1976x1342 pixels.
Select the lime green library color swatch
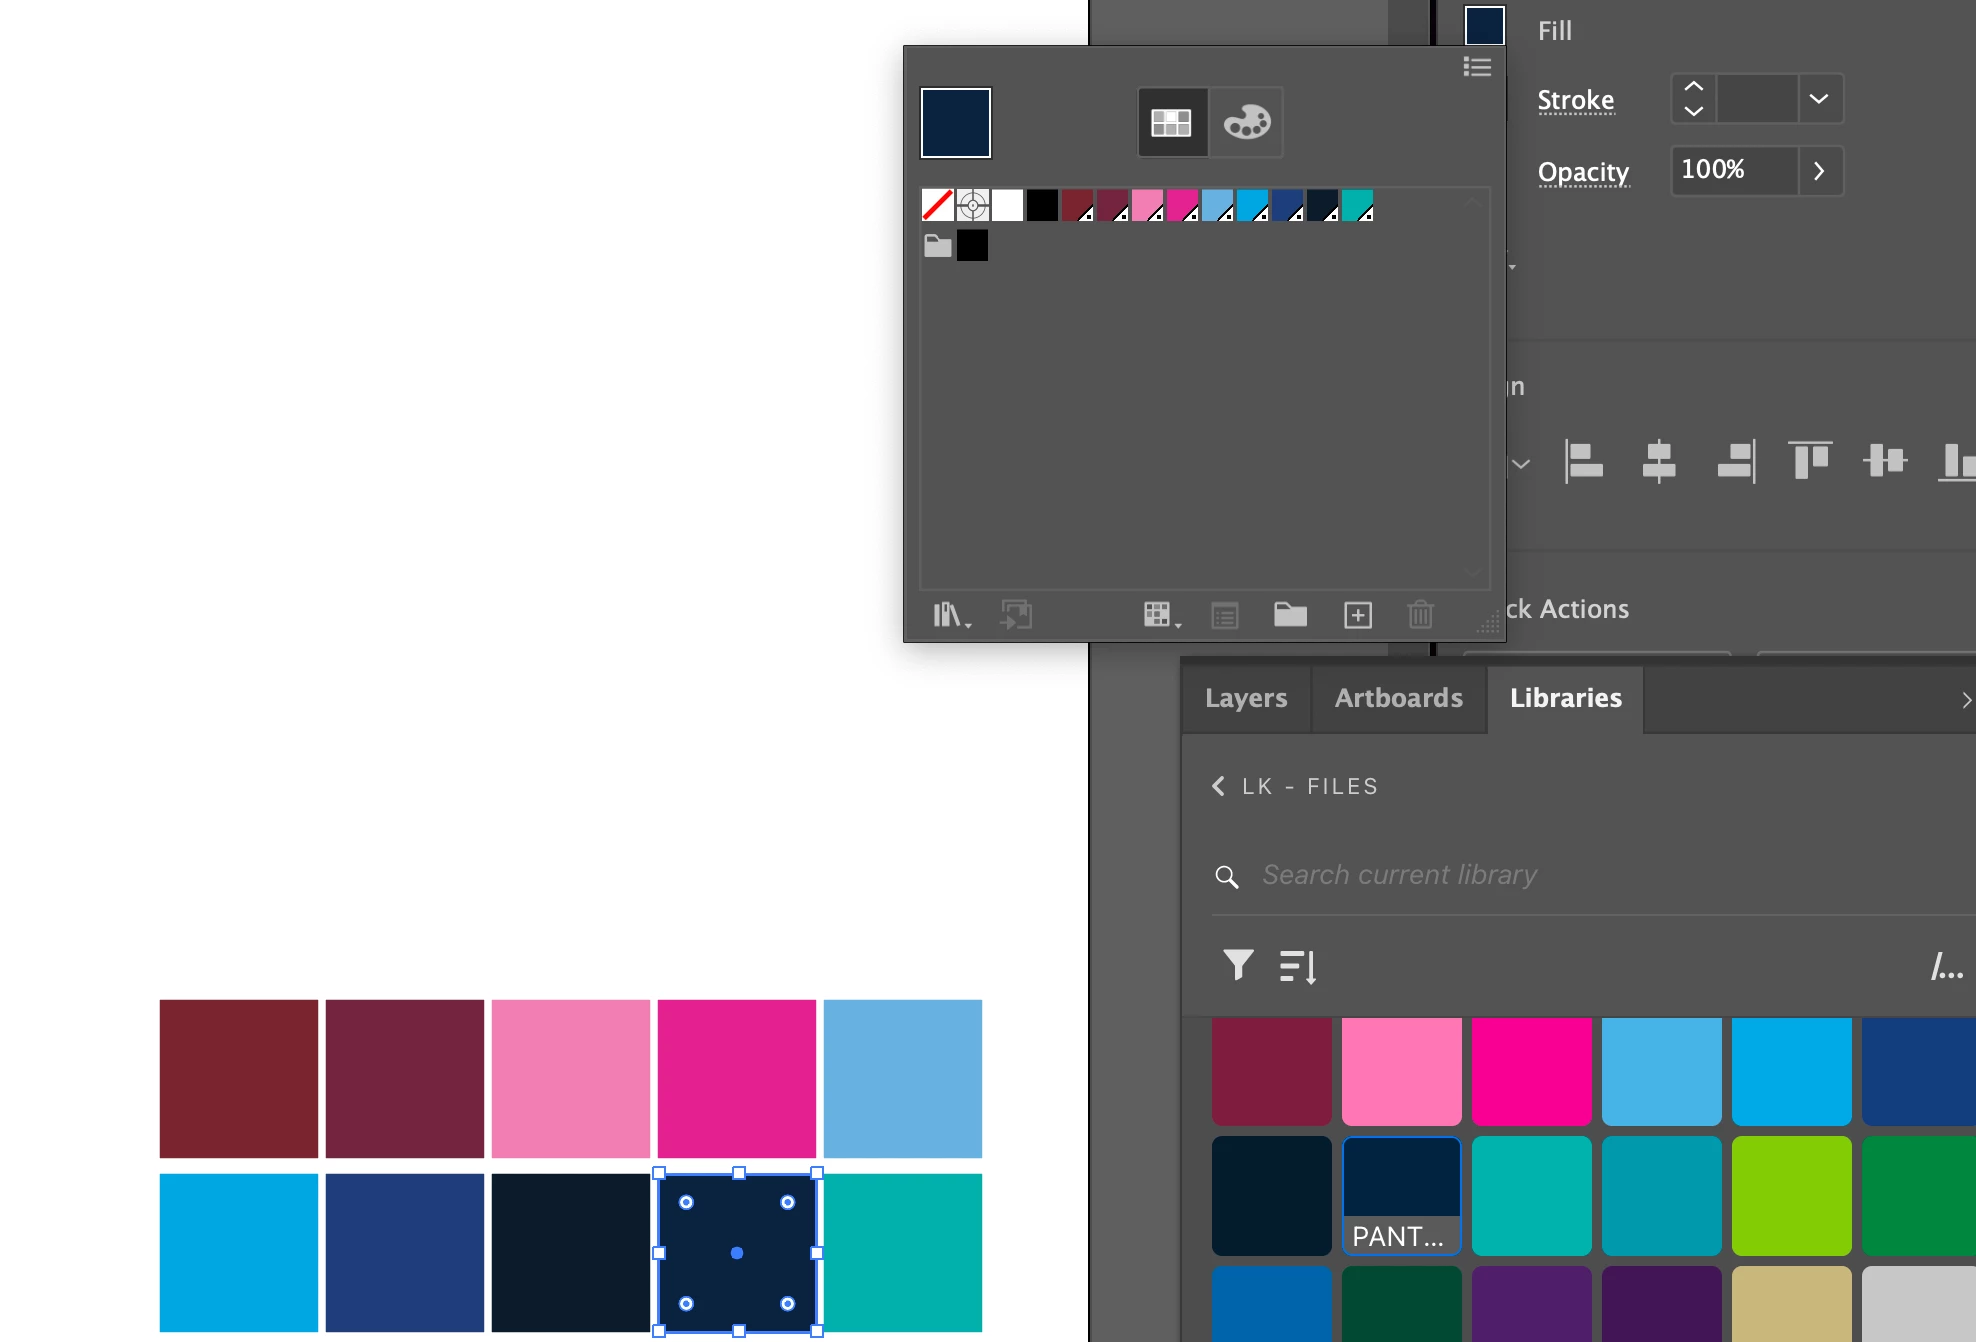coord(1791,1195)
